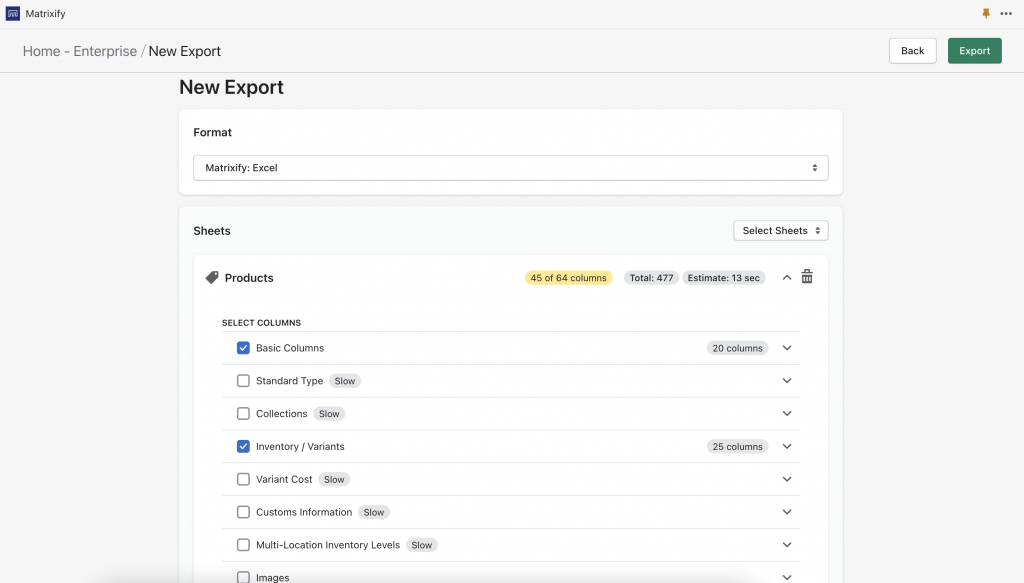The width and height of the screenshot is (1024, 583).
Task: Delete the Products sheet via trash icon
Action: pyautogui.click(x=807, y=277)
